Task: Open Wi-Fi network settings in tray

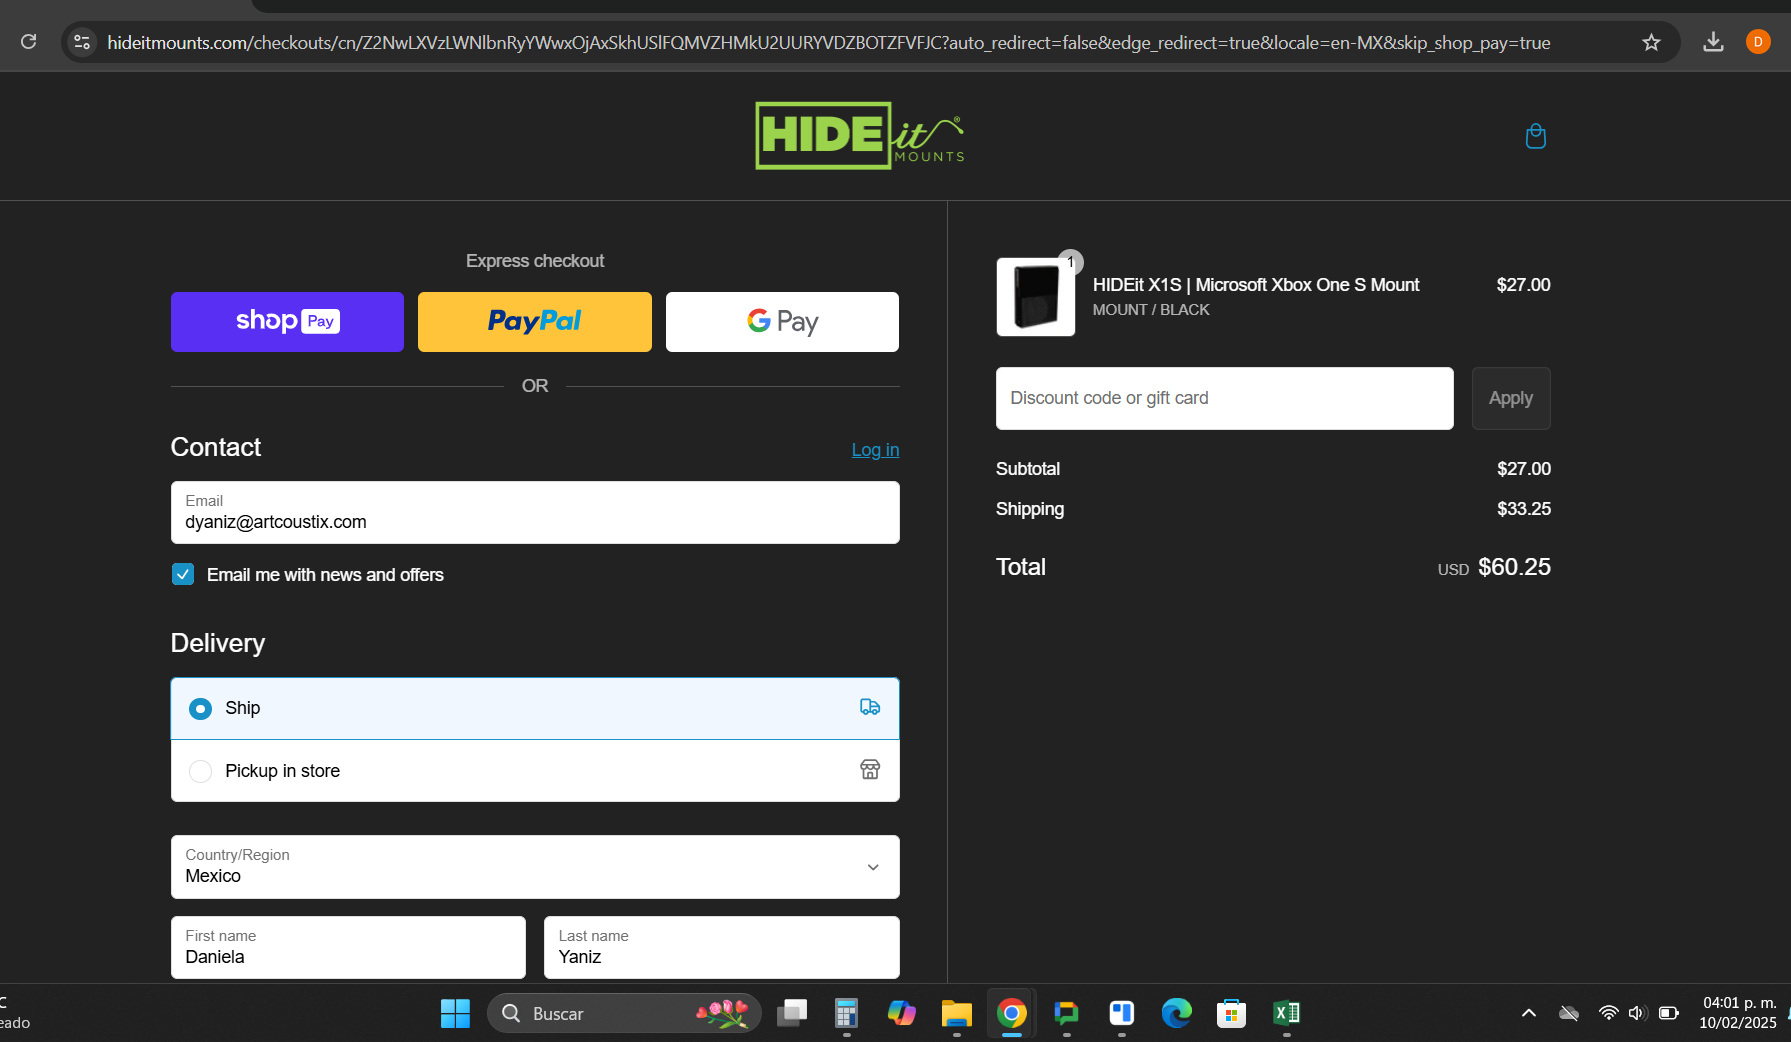Action: pos(1608,1013)
